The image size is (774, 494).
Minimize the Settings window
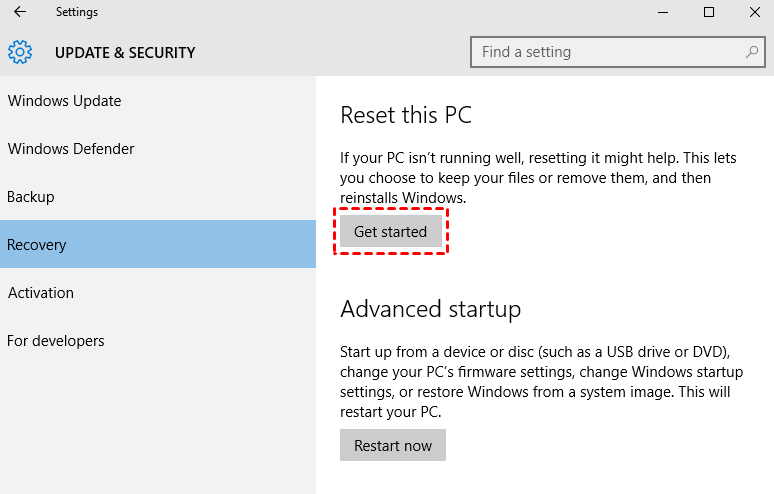[x=663, y=12]
